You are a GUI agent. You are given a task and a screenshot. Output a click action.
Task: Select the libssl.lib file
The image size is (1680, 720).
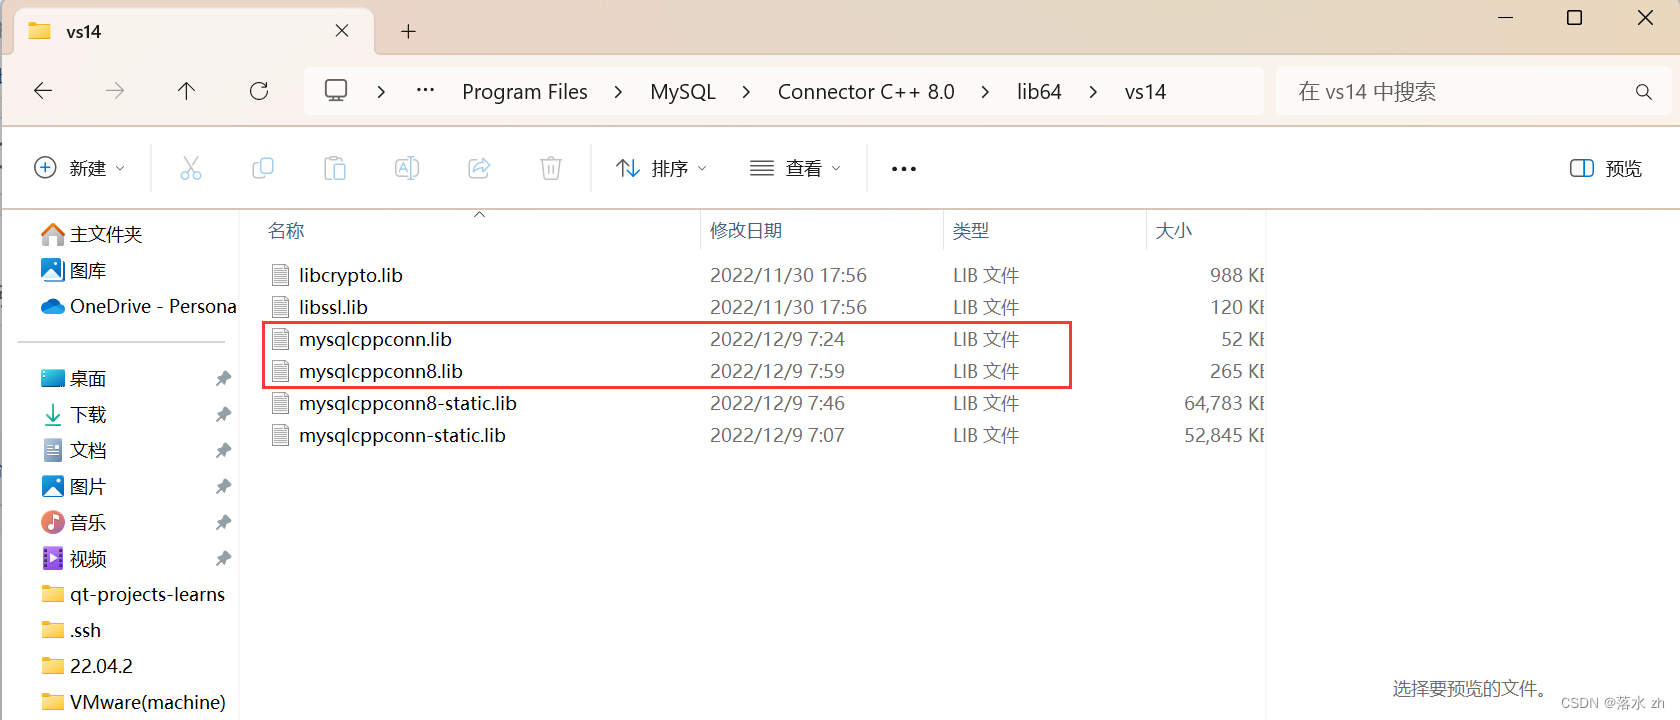(x=333, y=307)
